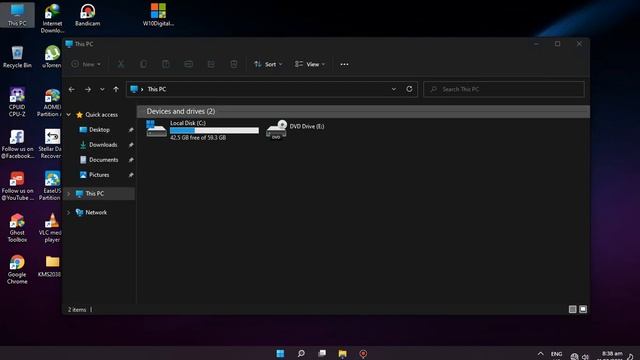Open Desktop in Quick access
Viewport: 640px width, 360px height.
(x=95, y=130)
